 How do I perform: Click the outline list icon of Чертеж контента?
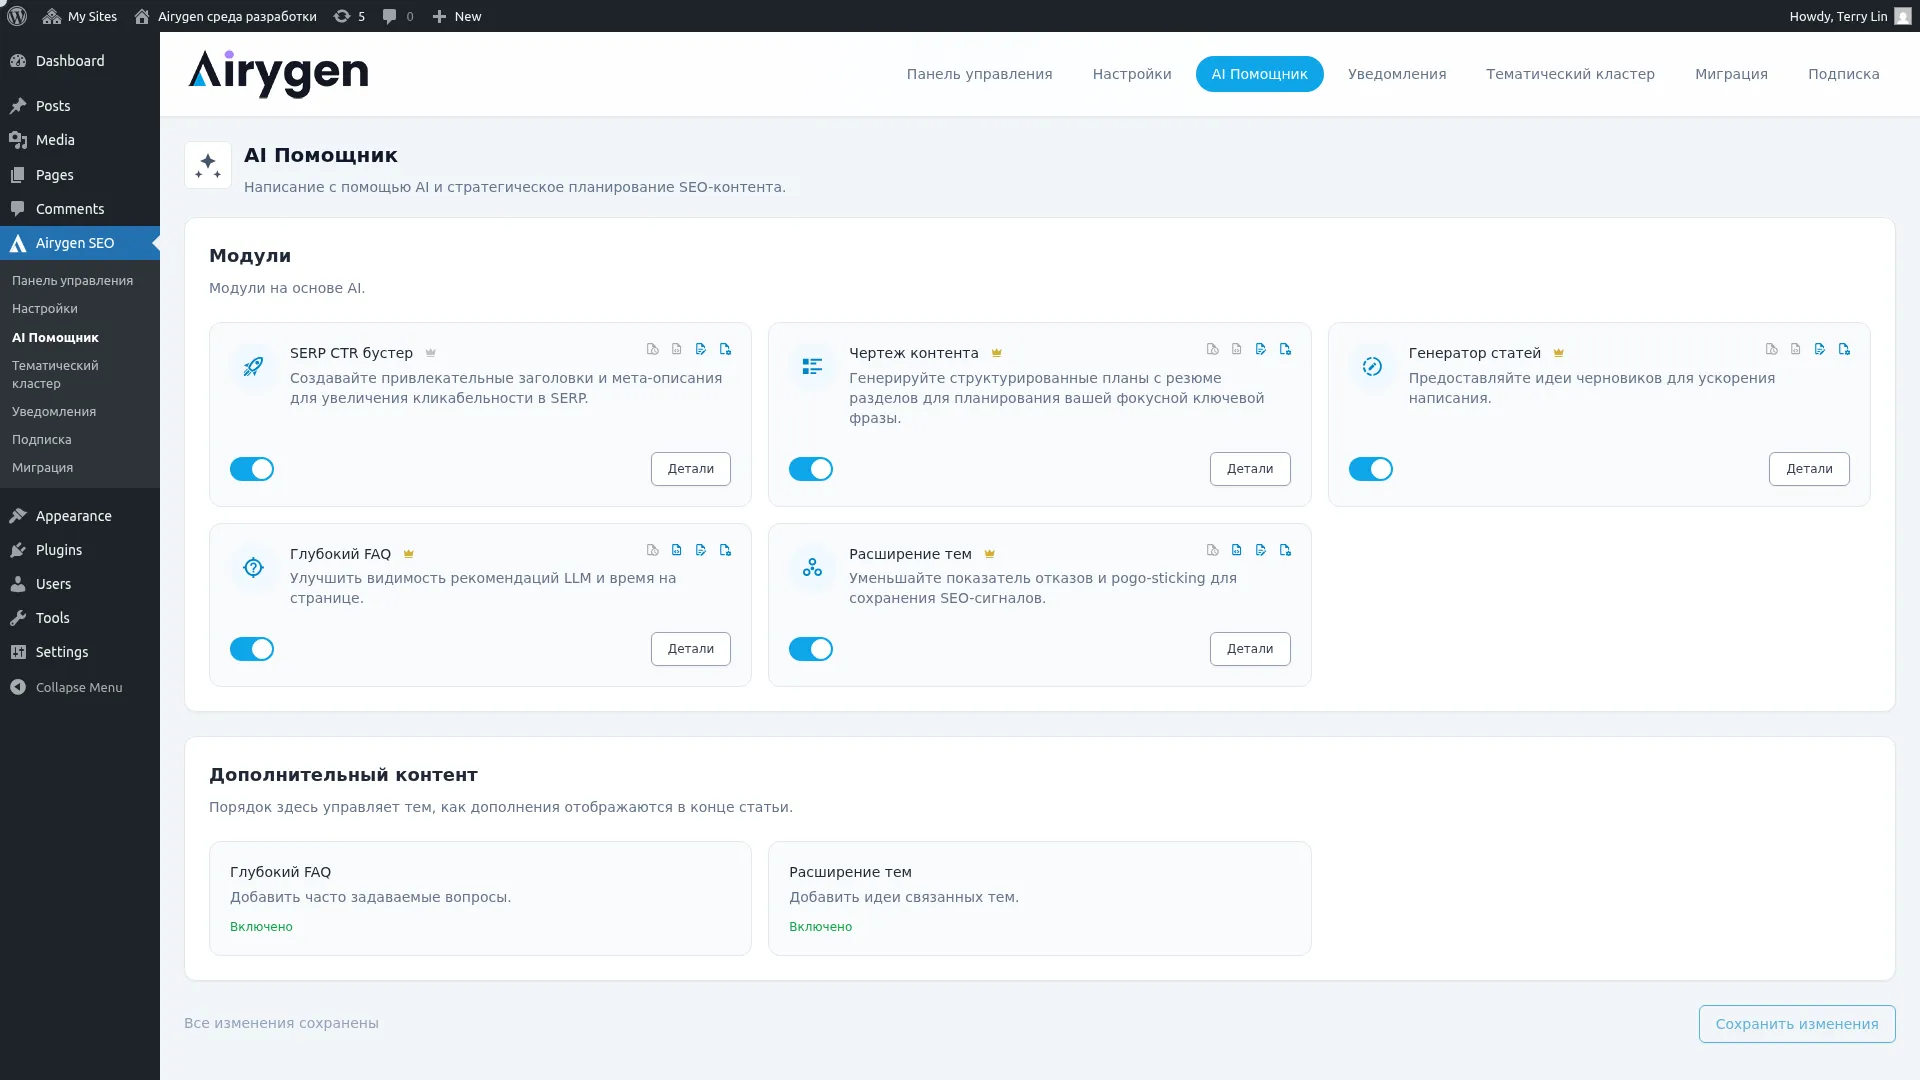point(812,367)
